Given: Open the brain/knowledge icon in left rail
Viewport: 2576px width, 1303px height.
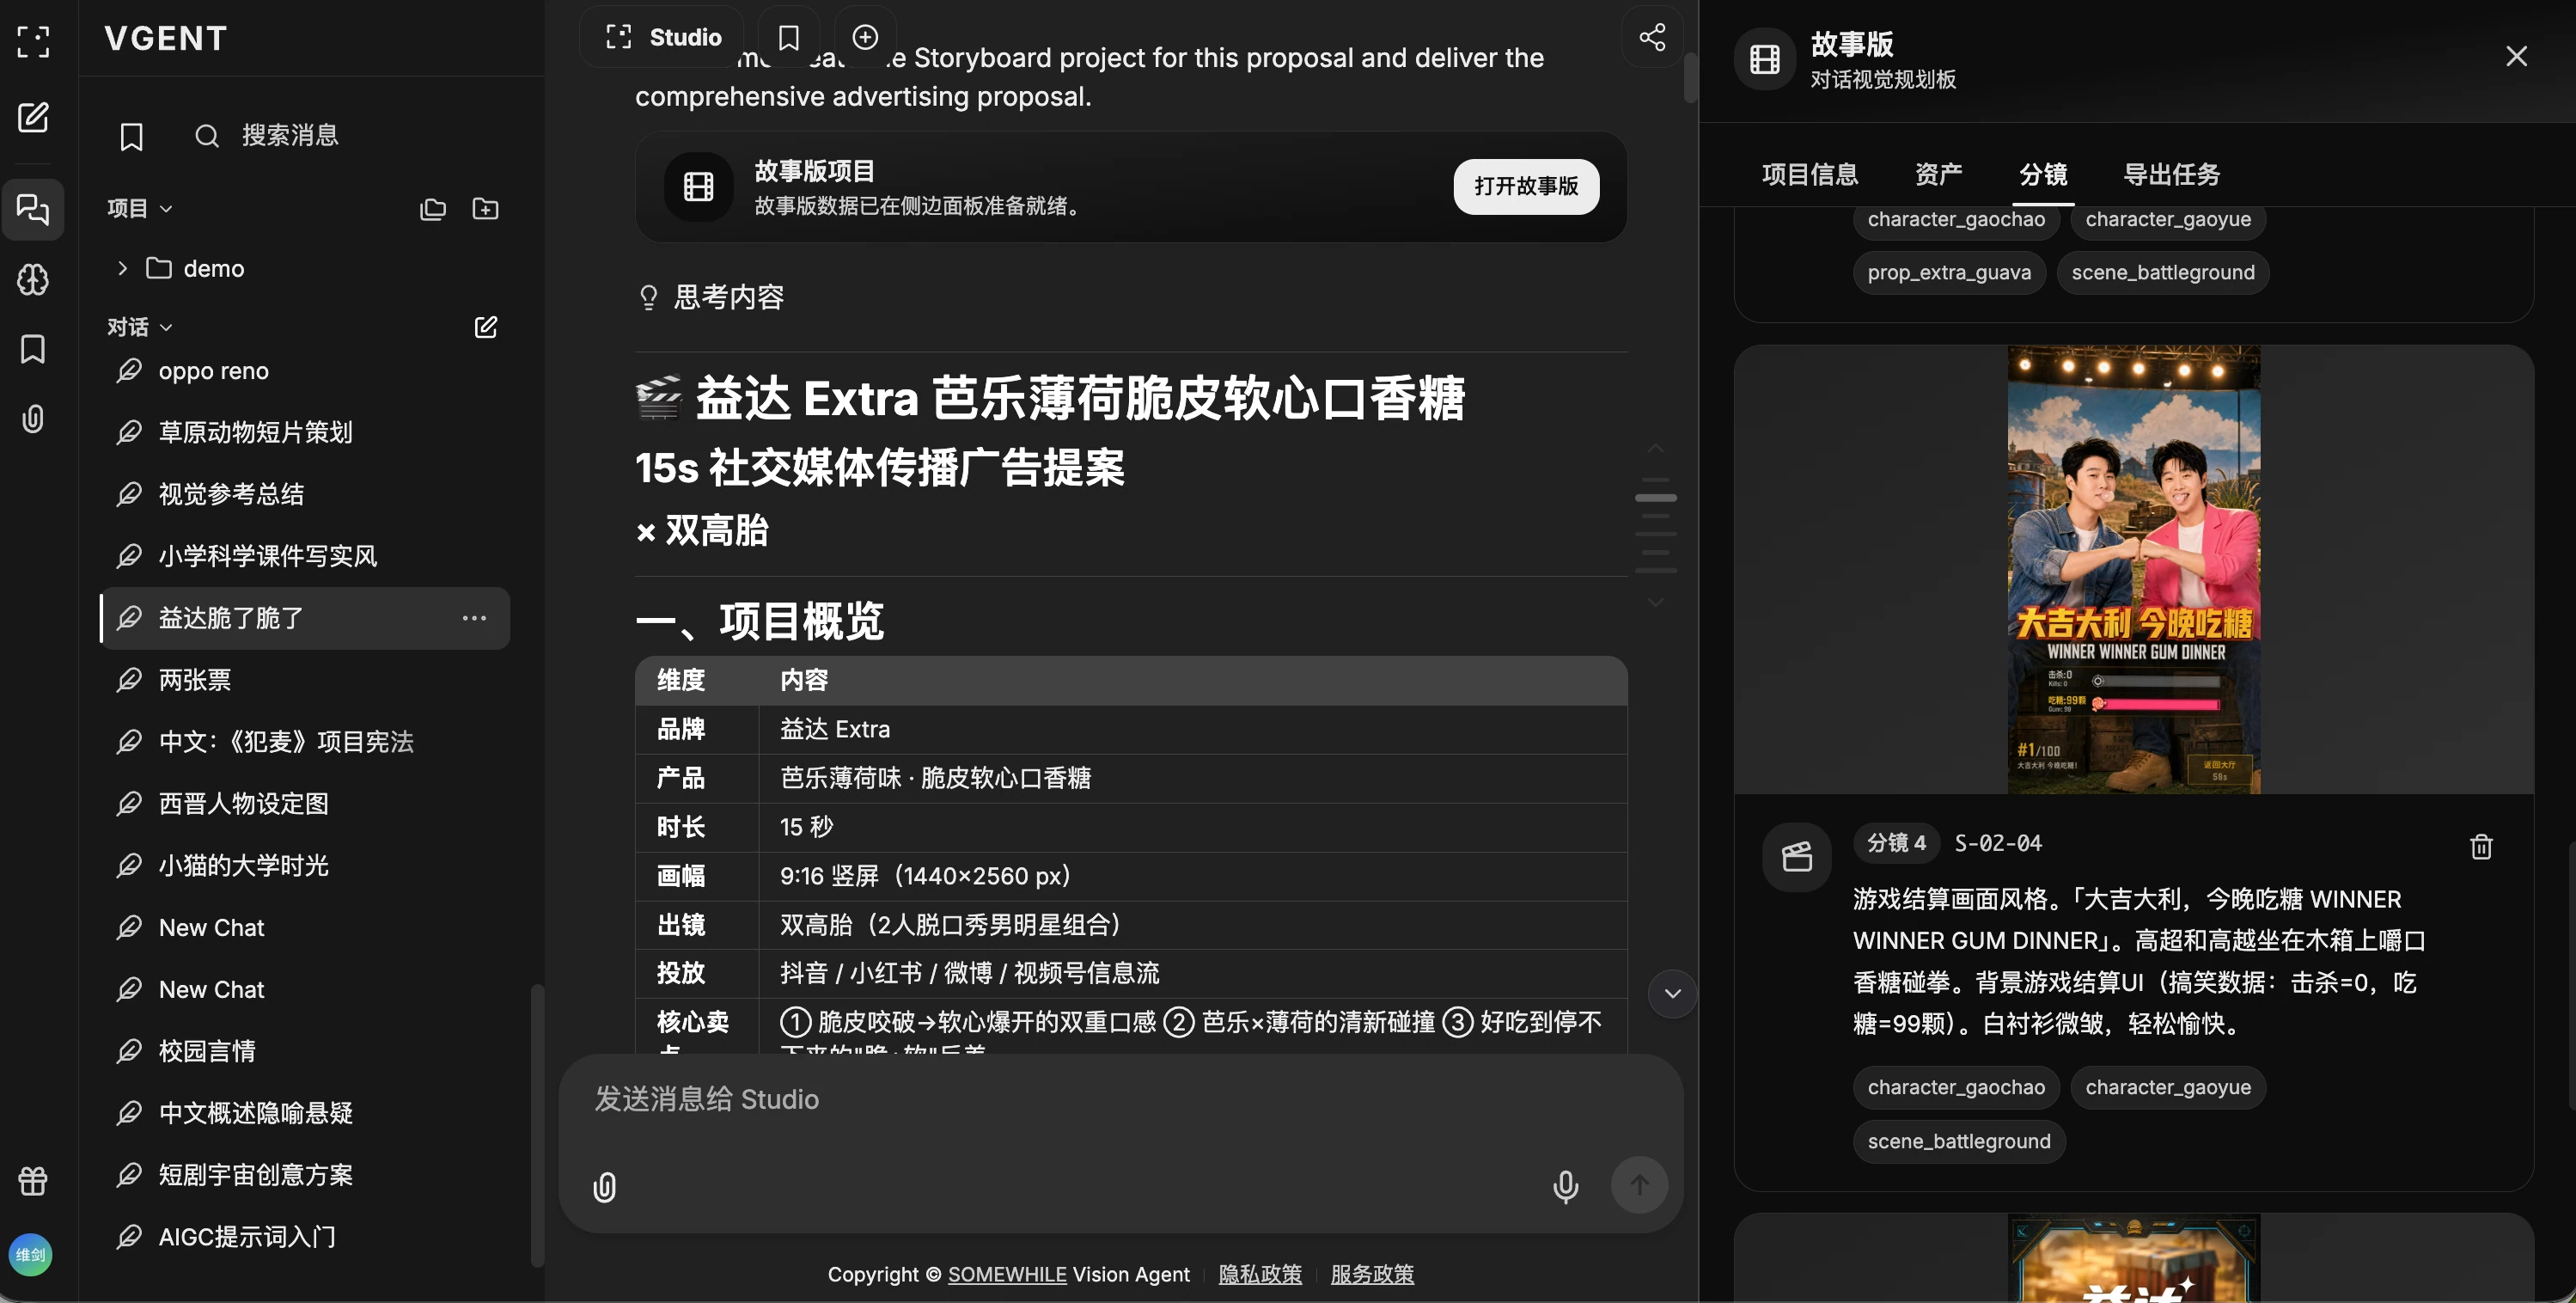Looking at the screenshot, I should pos(33,279).
